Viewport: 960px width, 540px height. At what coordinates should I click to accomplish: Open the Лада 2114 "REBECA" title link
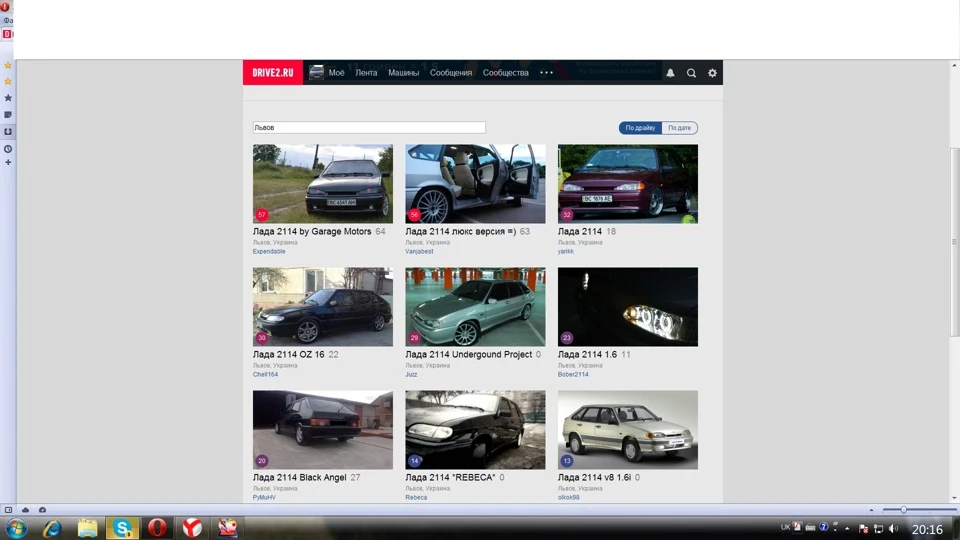[450, 478]
